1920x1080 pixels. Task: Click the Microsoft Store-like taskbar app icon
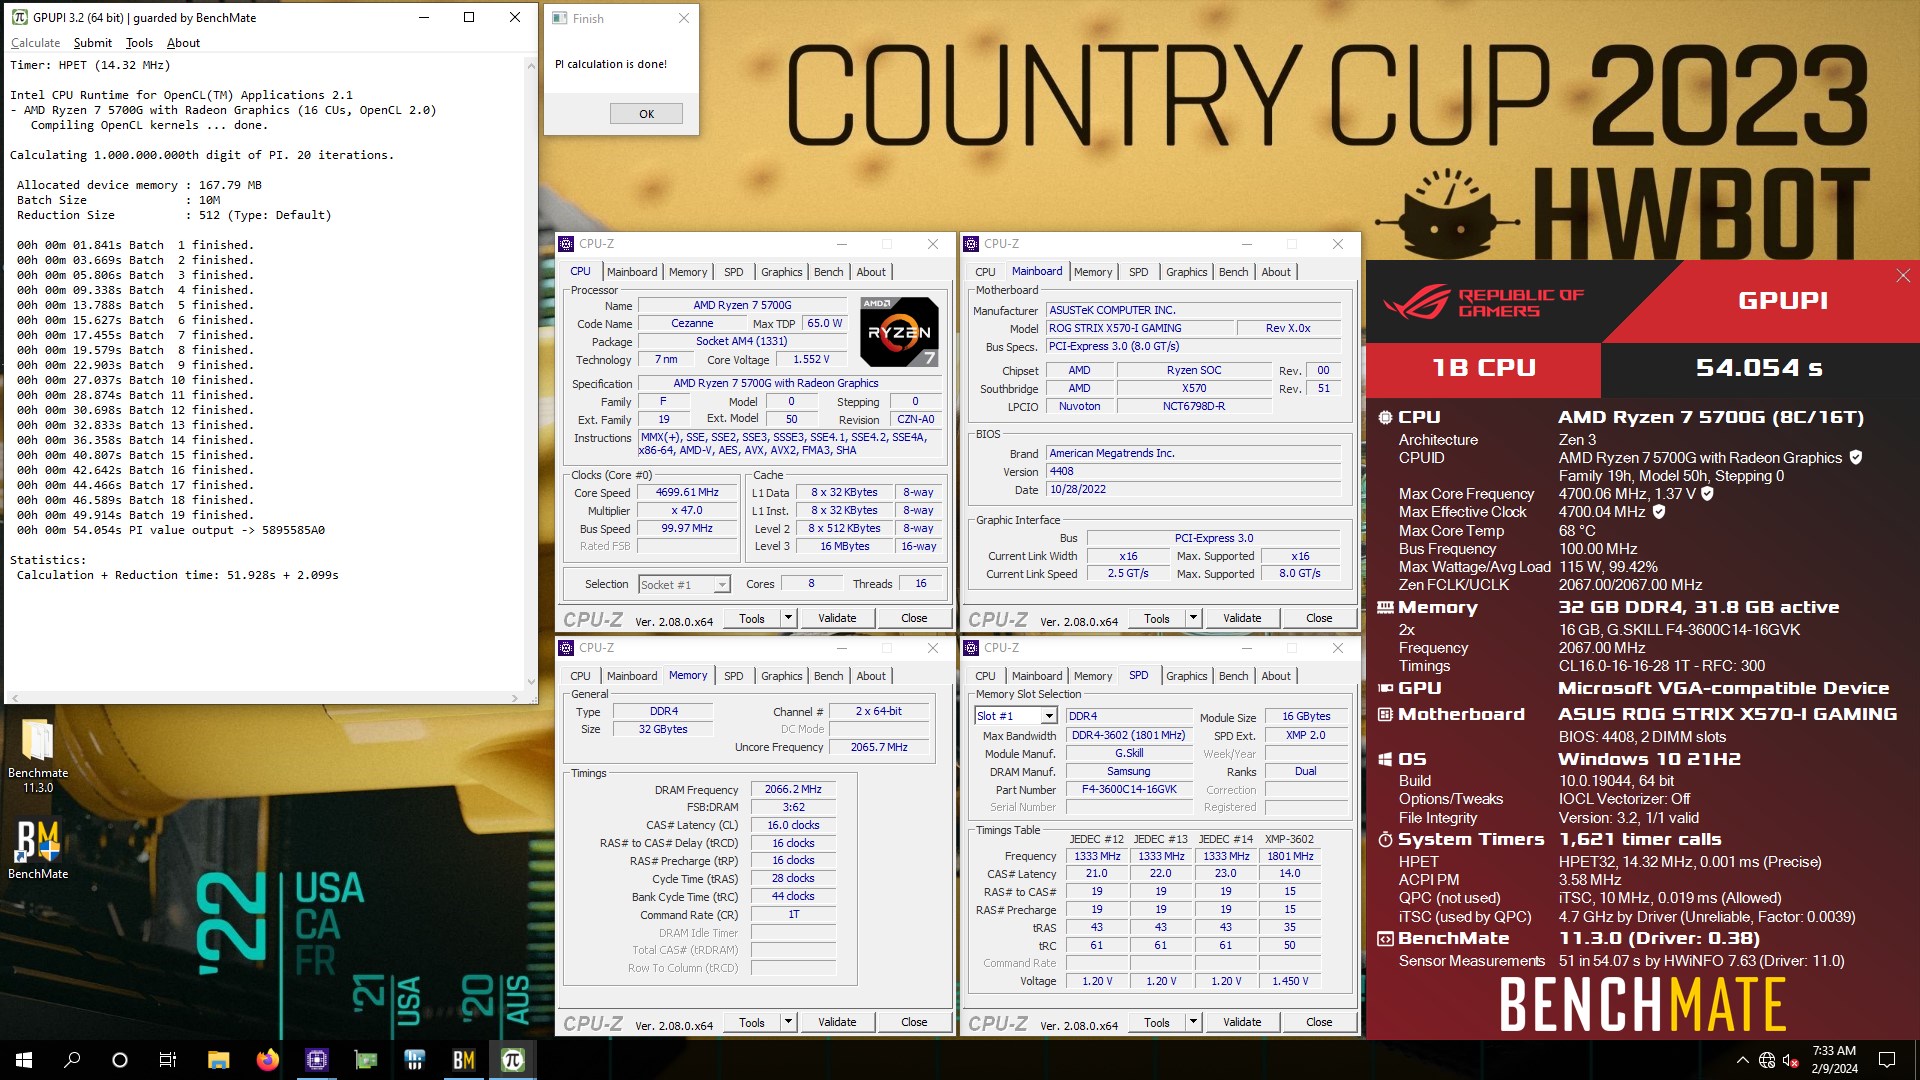tap(414, 1060)
